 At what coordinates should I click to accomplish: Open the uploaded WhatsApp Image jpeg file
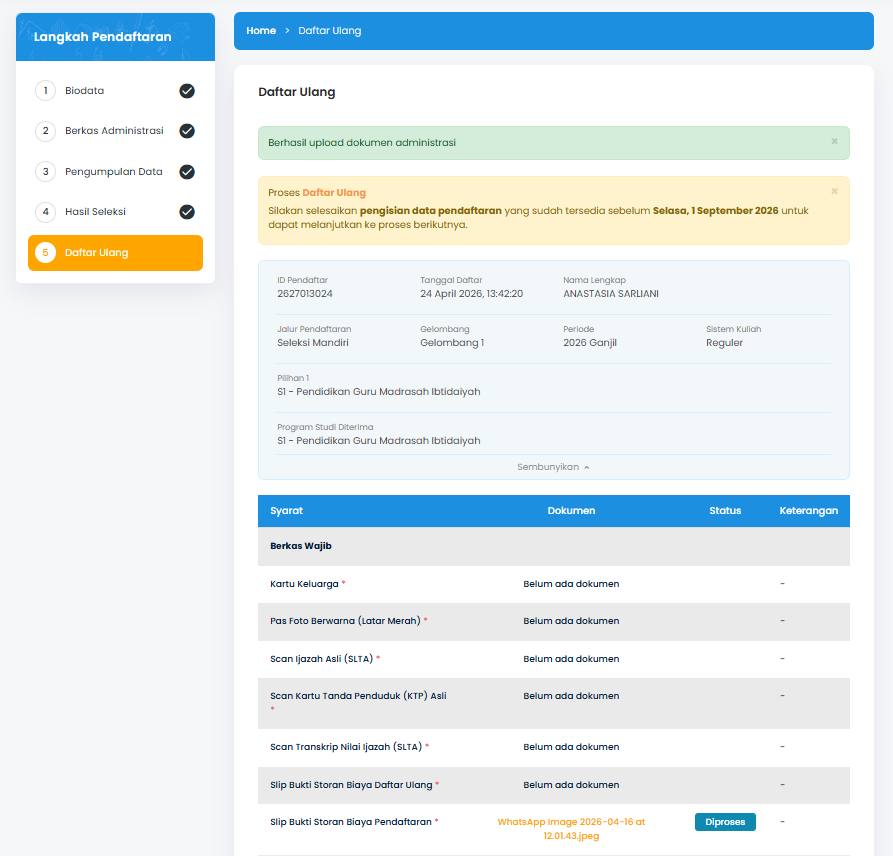coord(571,829)
